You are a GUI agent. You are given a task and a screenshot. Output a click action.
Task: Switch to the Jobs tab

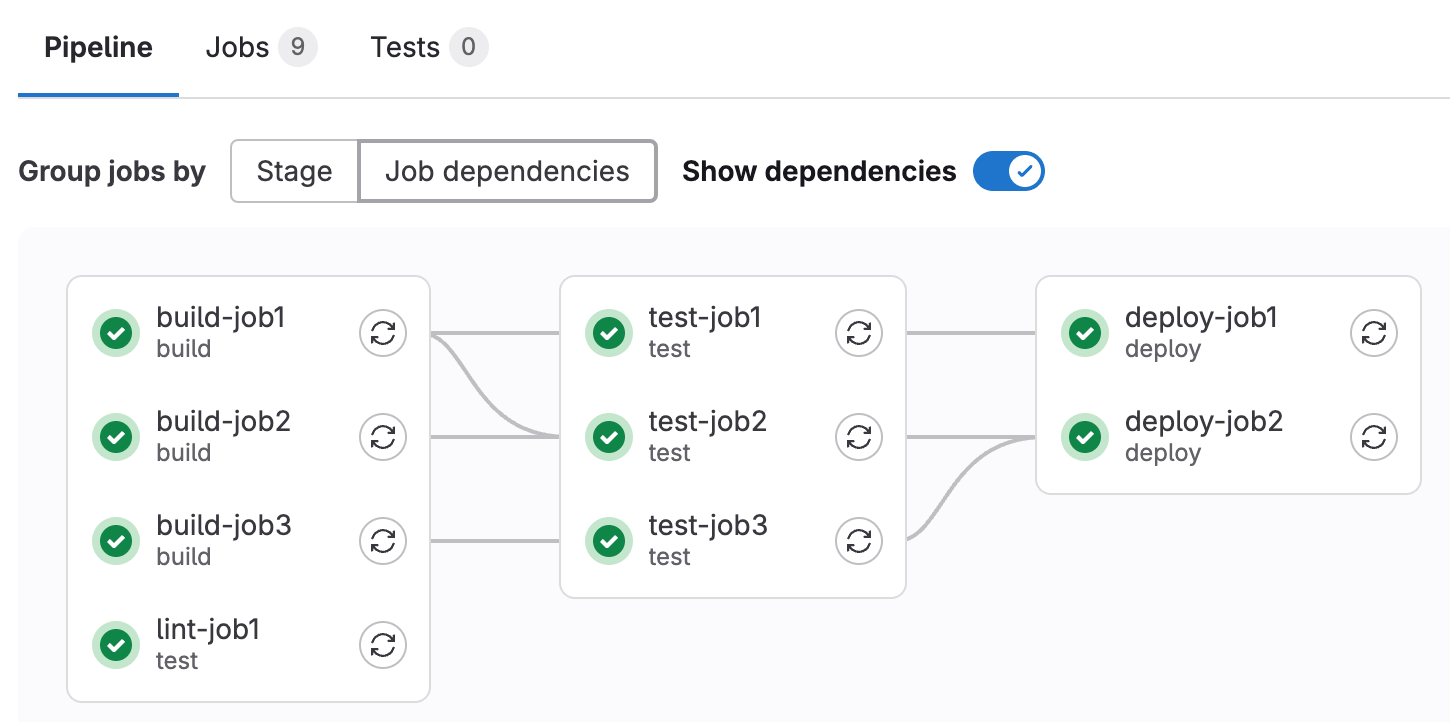[260, 48]
